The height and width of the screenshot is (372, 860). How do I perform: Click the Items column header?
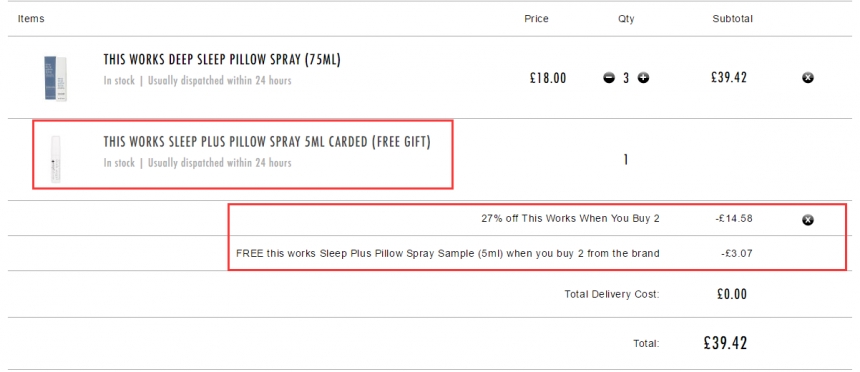point(31,19)
